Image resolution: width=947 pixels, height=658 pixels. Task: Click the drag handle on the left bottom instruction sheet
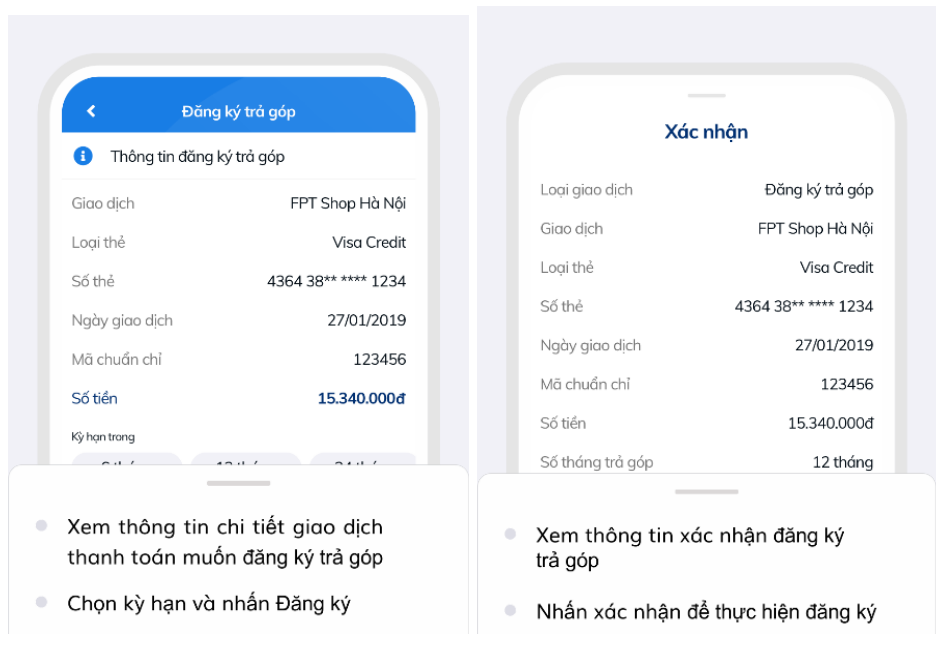[x=239, y=483]
